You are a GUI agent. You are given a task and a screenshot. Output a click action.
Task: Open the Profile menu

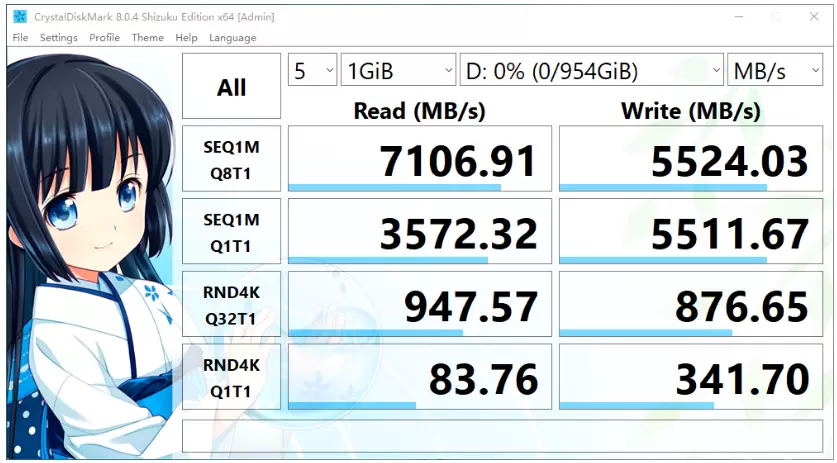tap(104, 38)
